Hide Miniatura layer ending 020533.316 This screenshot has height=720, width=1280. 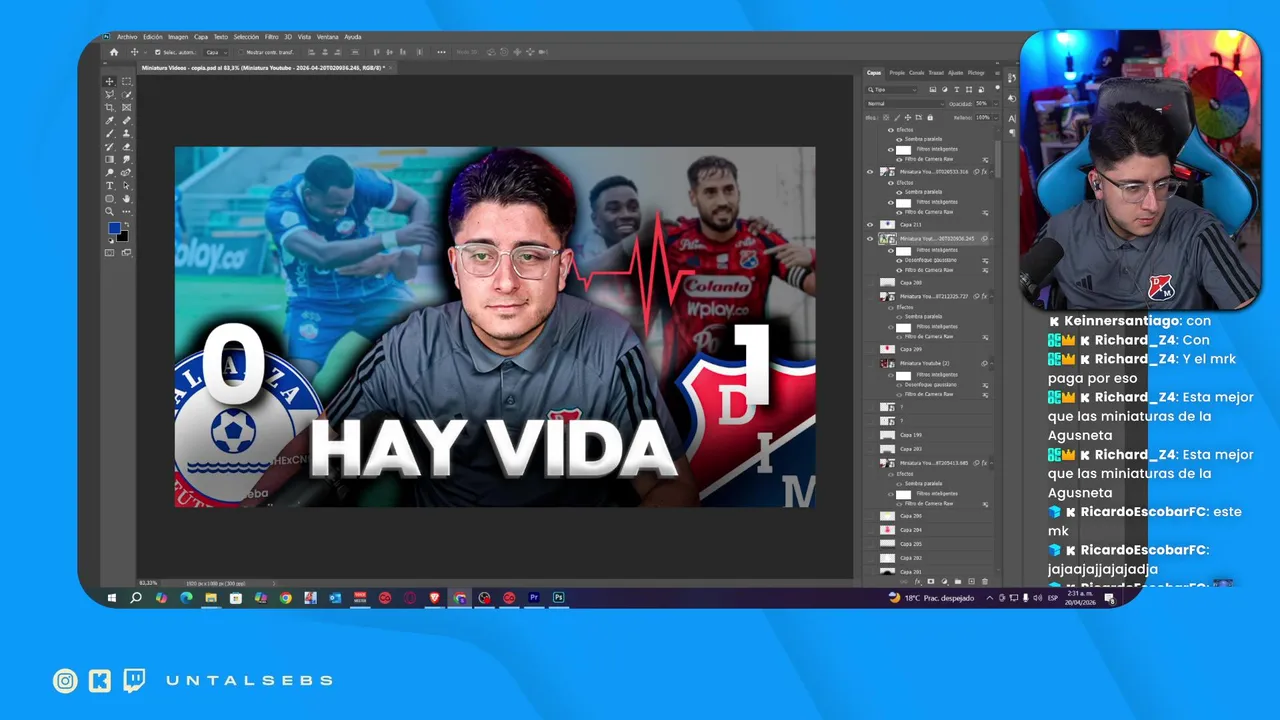coord(870,172)
